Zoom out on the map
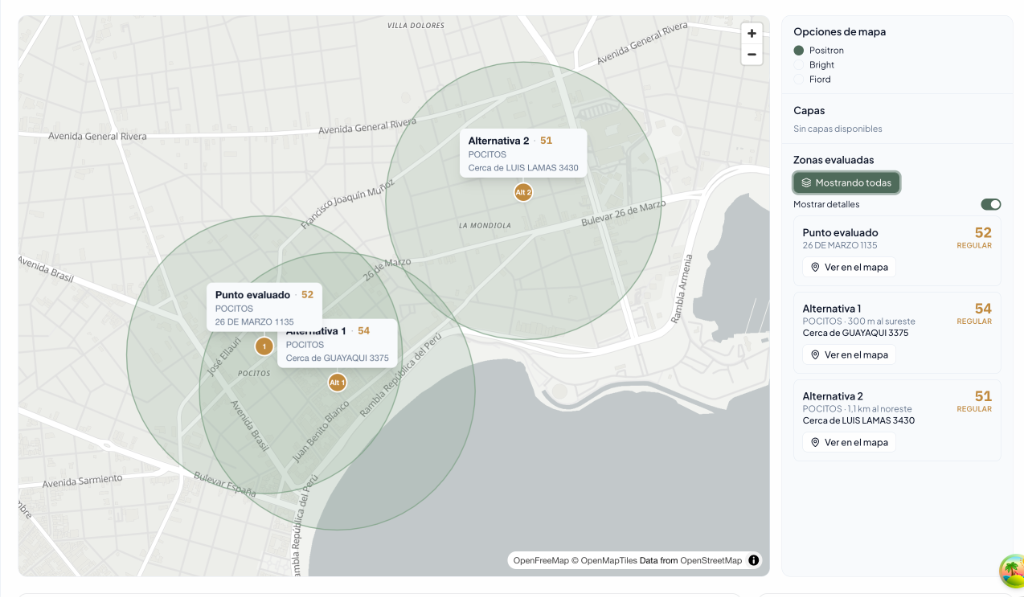This screenshot has width=1024, height=597. (752, 55)
